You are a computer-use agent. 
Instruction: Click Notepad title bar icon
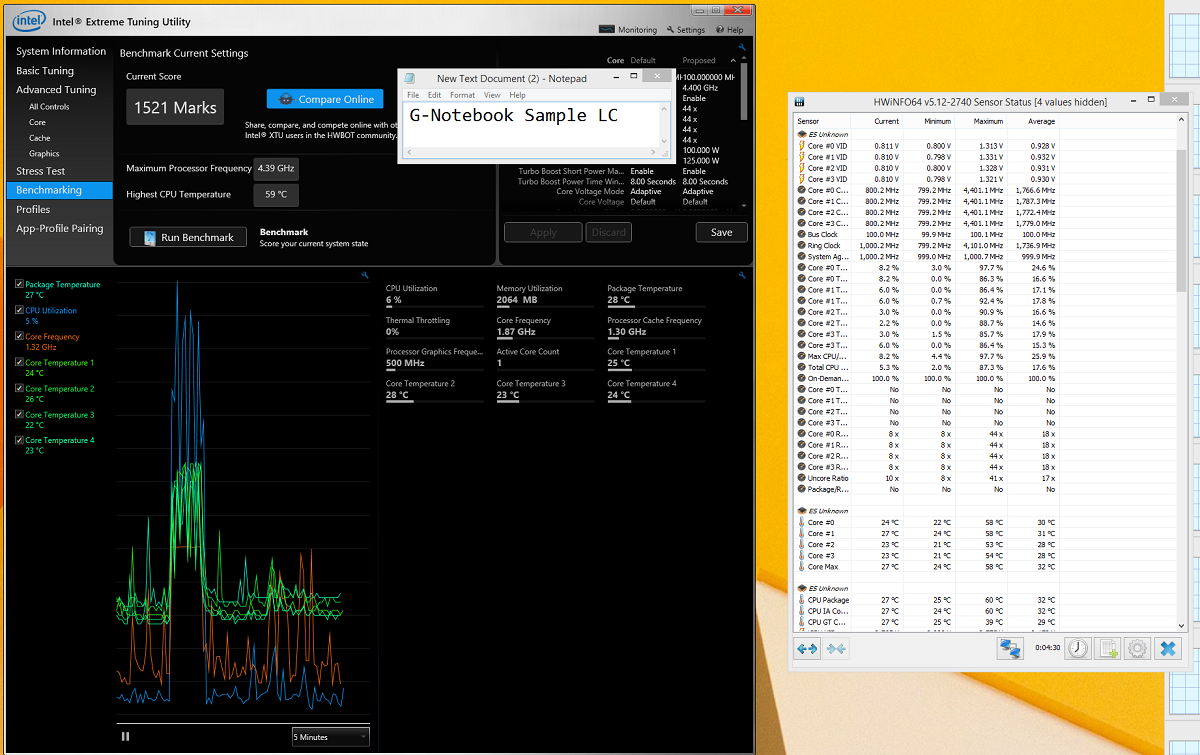410,78
